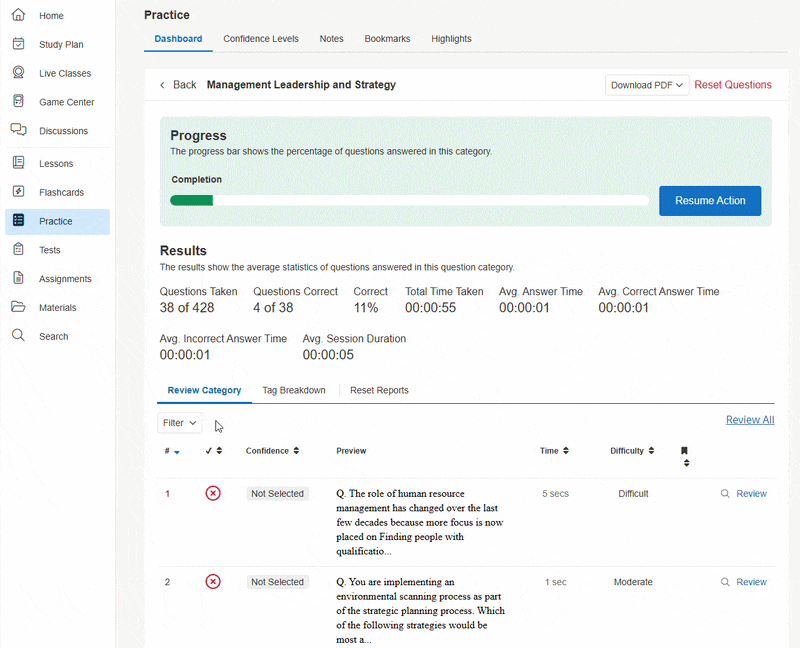Switch to the Confidence Levels tab
This screenshot has height=648, width=800.
(x=260, y=39)
